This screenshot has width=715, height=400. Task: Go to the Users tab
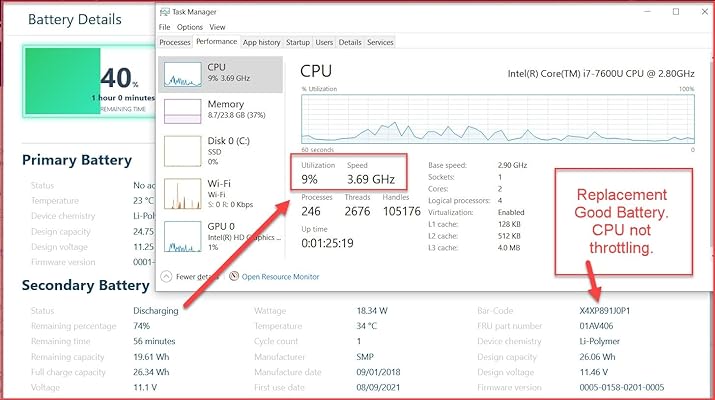(x=324, y=42)
